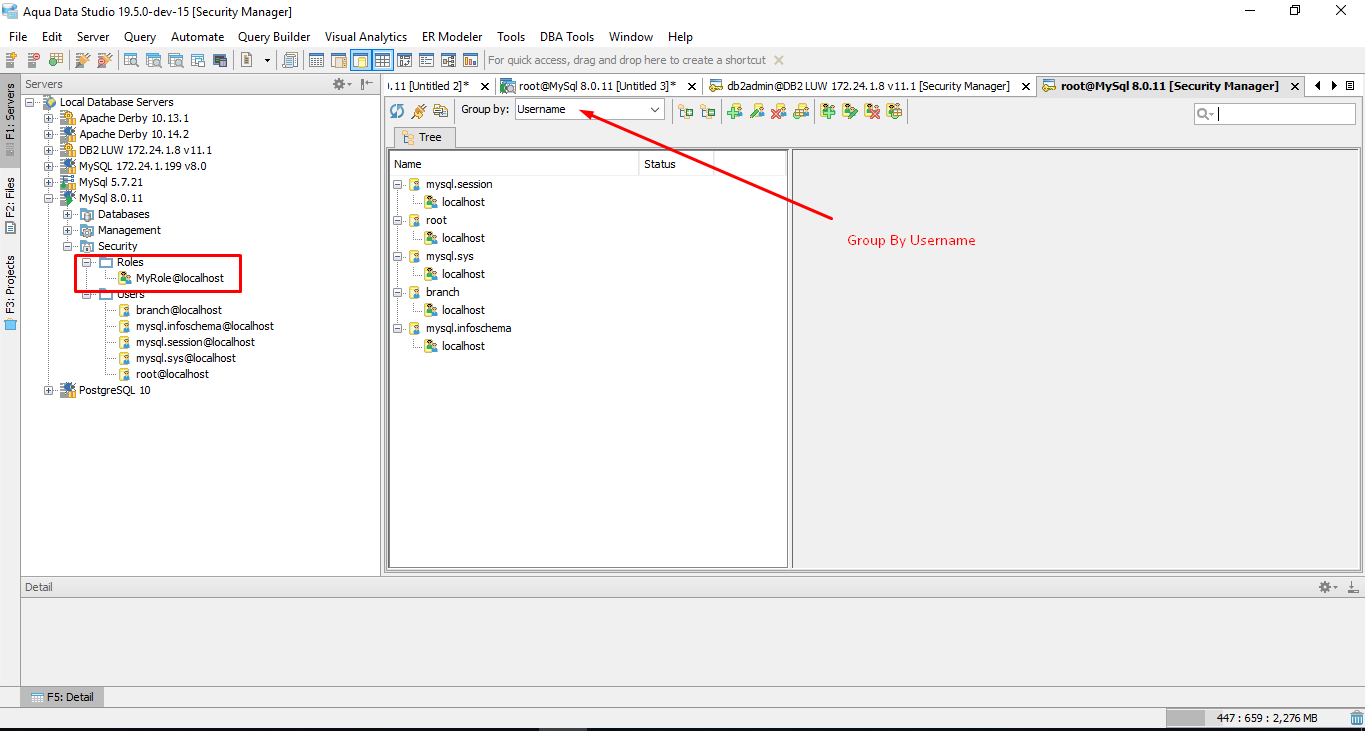The image size is (1365, 731).
Task: Open the F2: Files side tab
Action: 10,205
